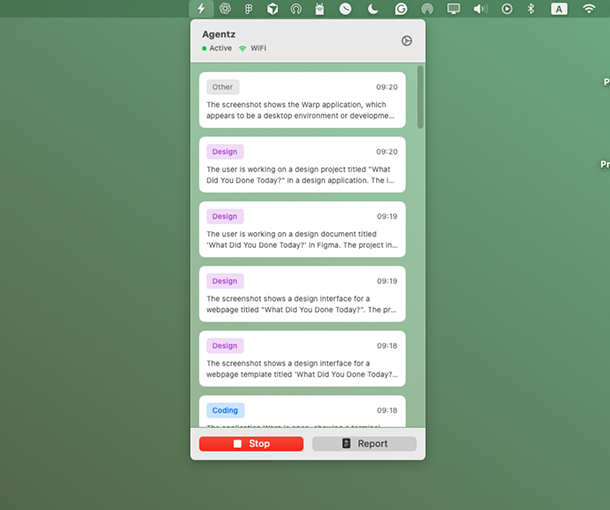Click the Agentz lightning bolt menu bar icon

click(201, 9)
